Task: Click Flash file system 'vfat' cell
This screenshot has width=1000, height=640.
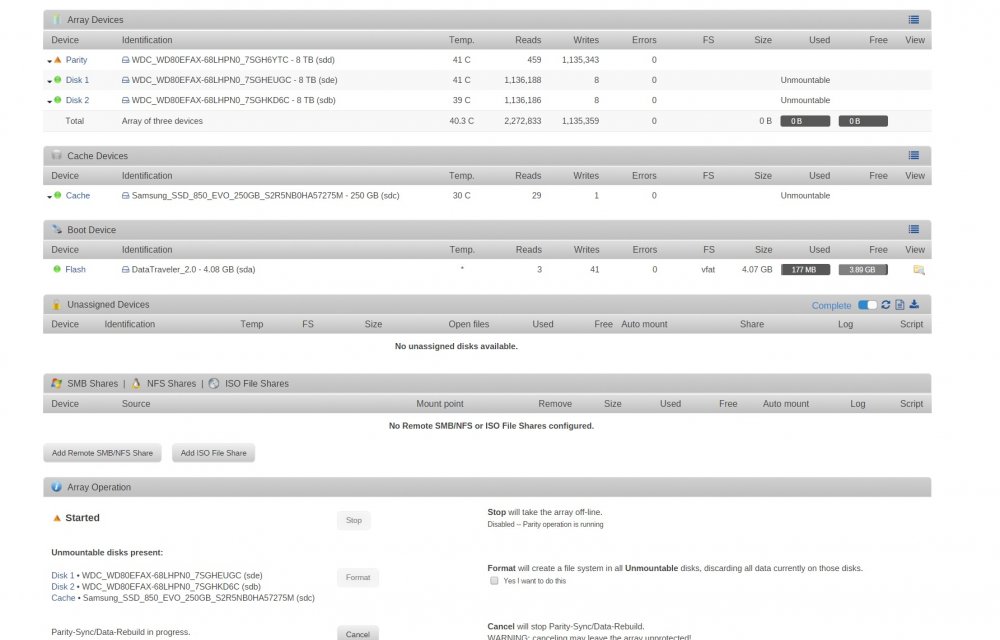Action: [x=708, y=270]
